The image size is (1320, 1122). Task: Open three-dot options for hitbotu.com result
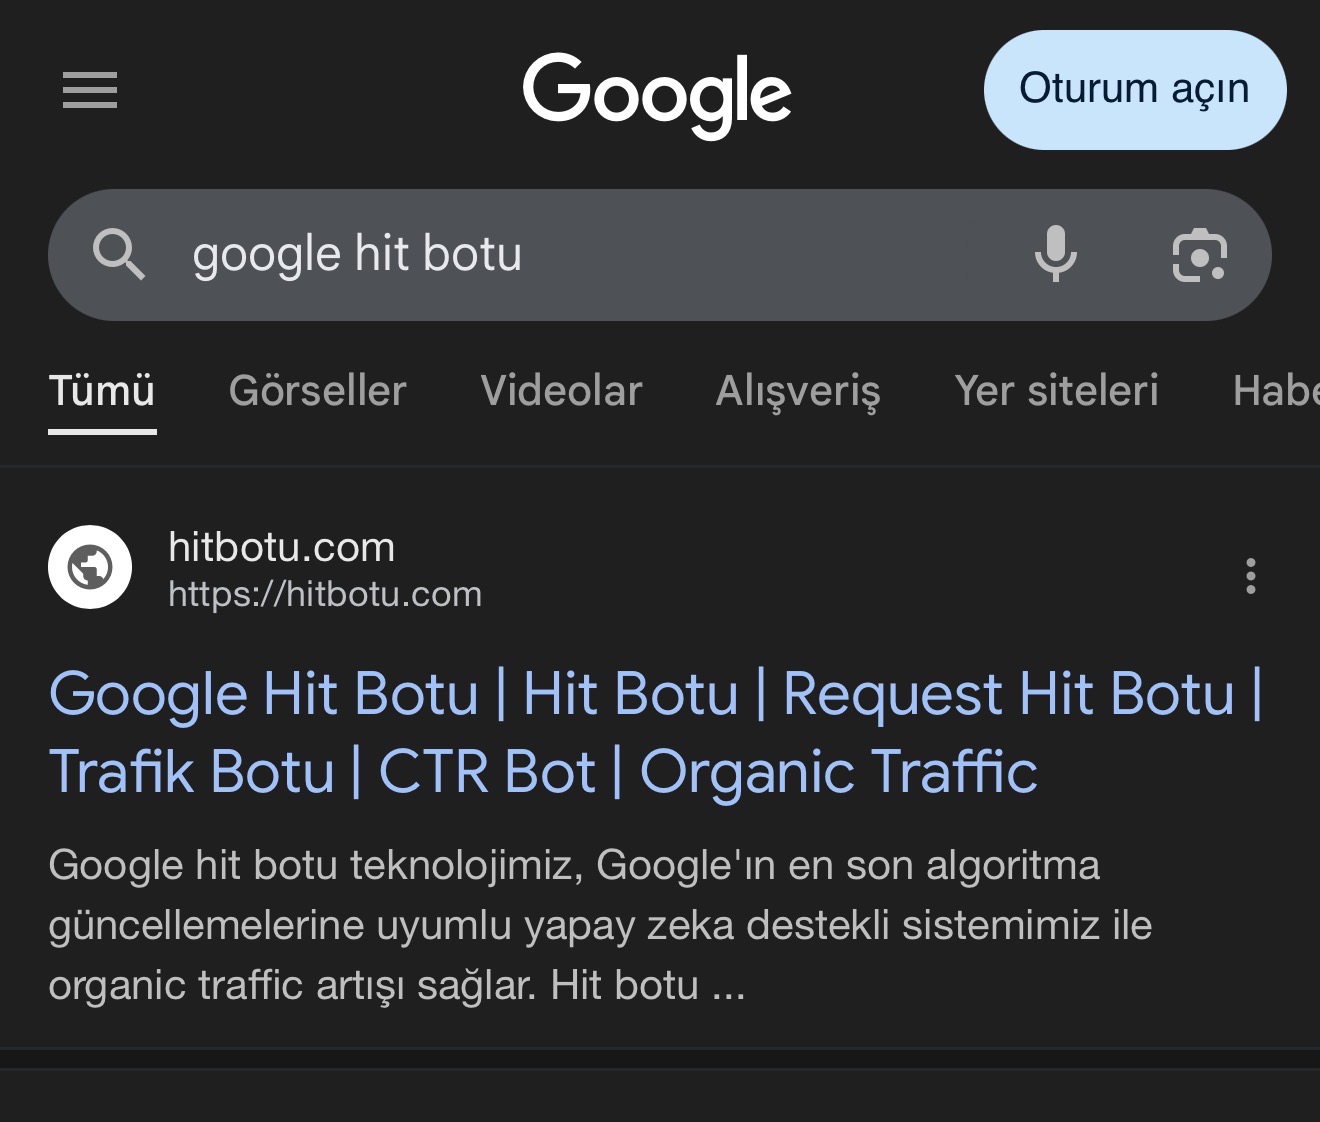coord(1250,576)
